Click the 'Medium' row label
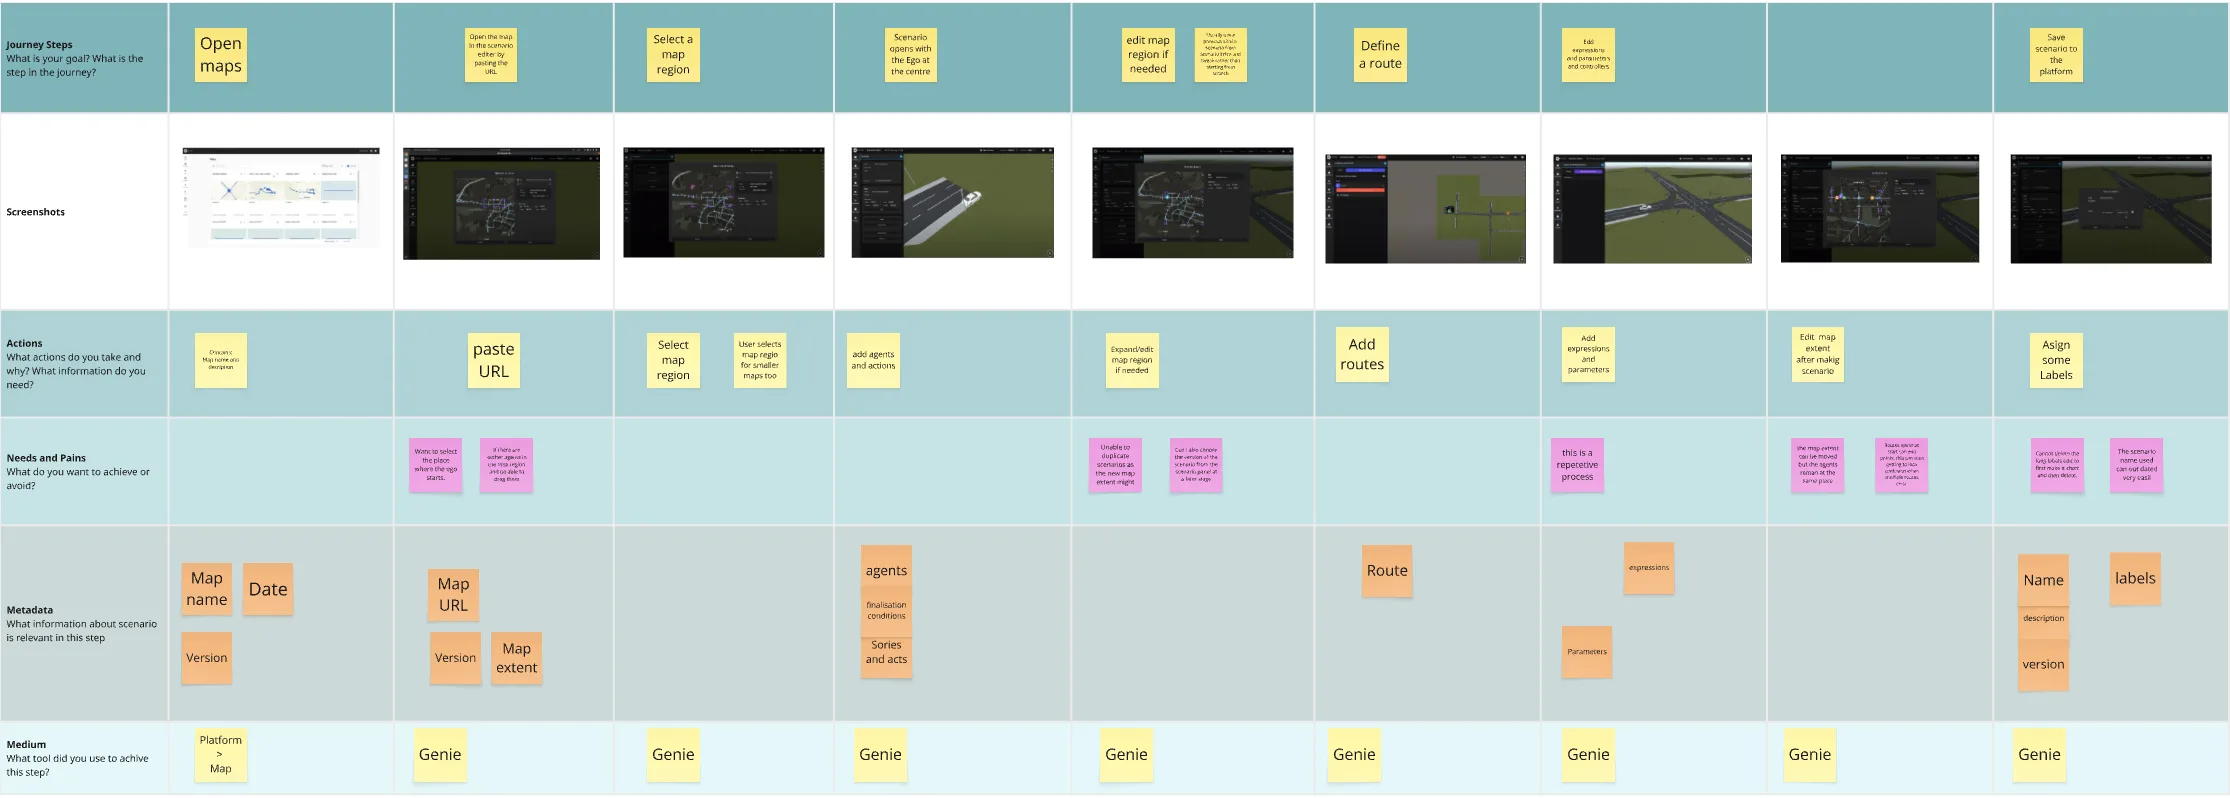The width and height of the screenshot is (2230, 798). (x=26, y=745)
